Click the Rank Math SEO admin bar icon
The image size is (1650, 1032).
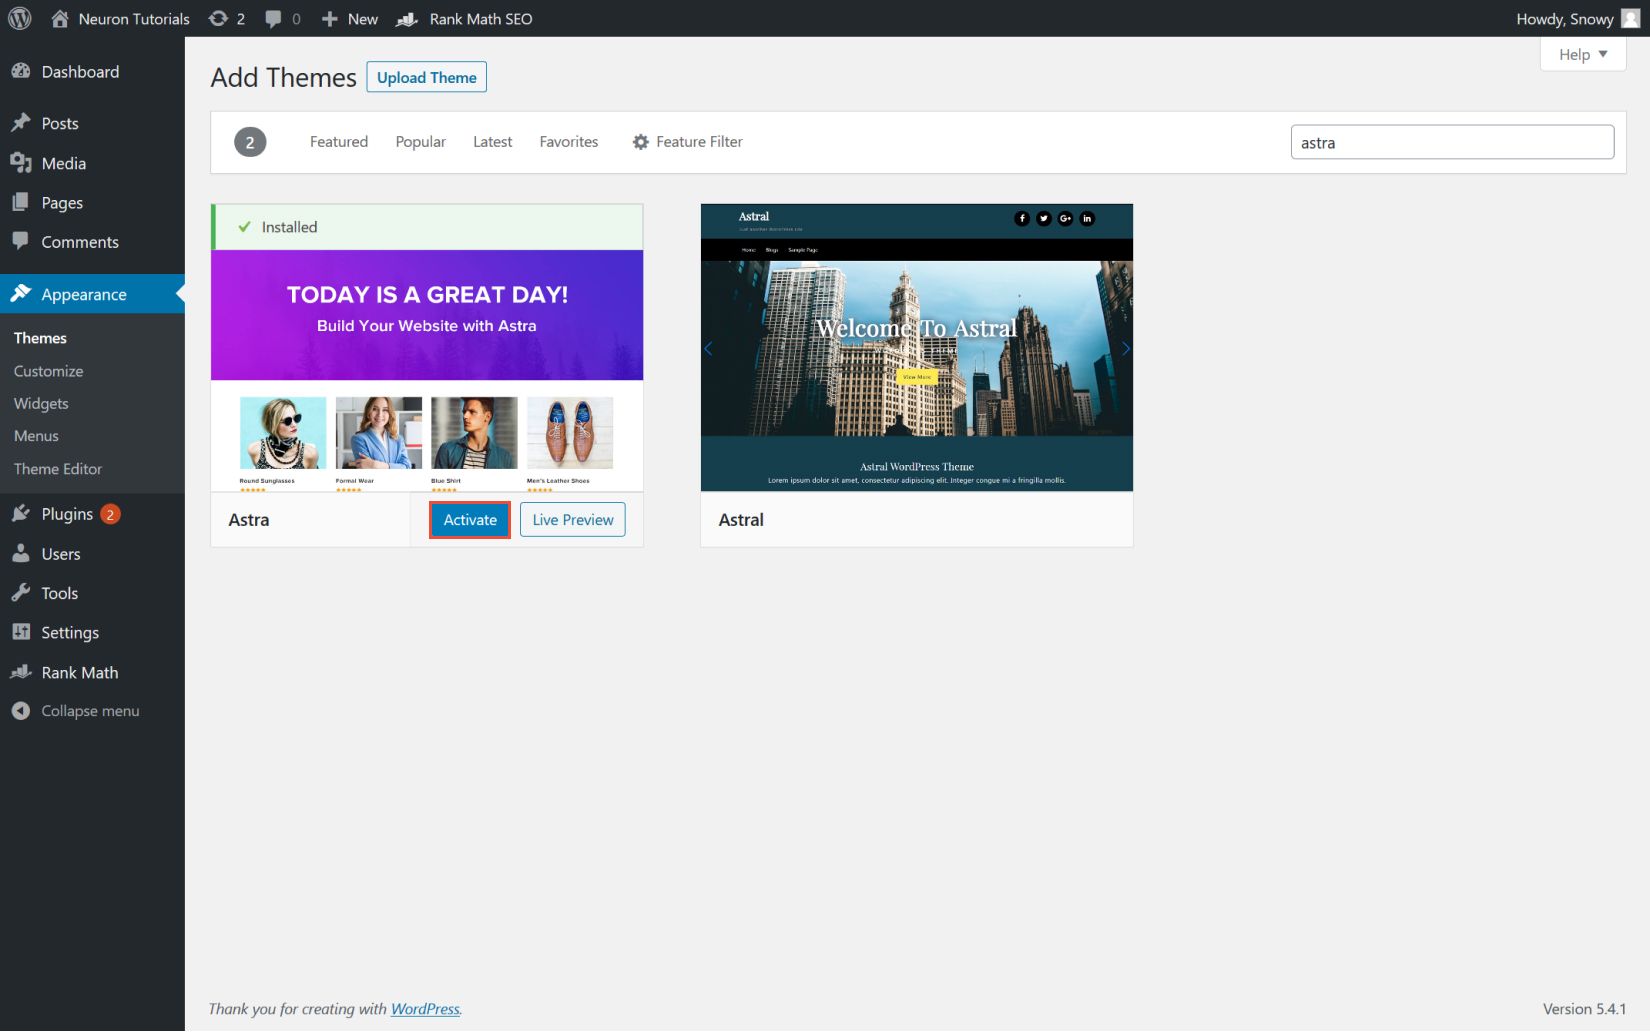405,18
